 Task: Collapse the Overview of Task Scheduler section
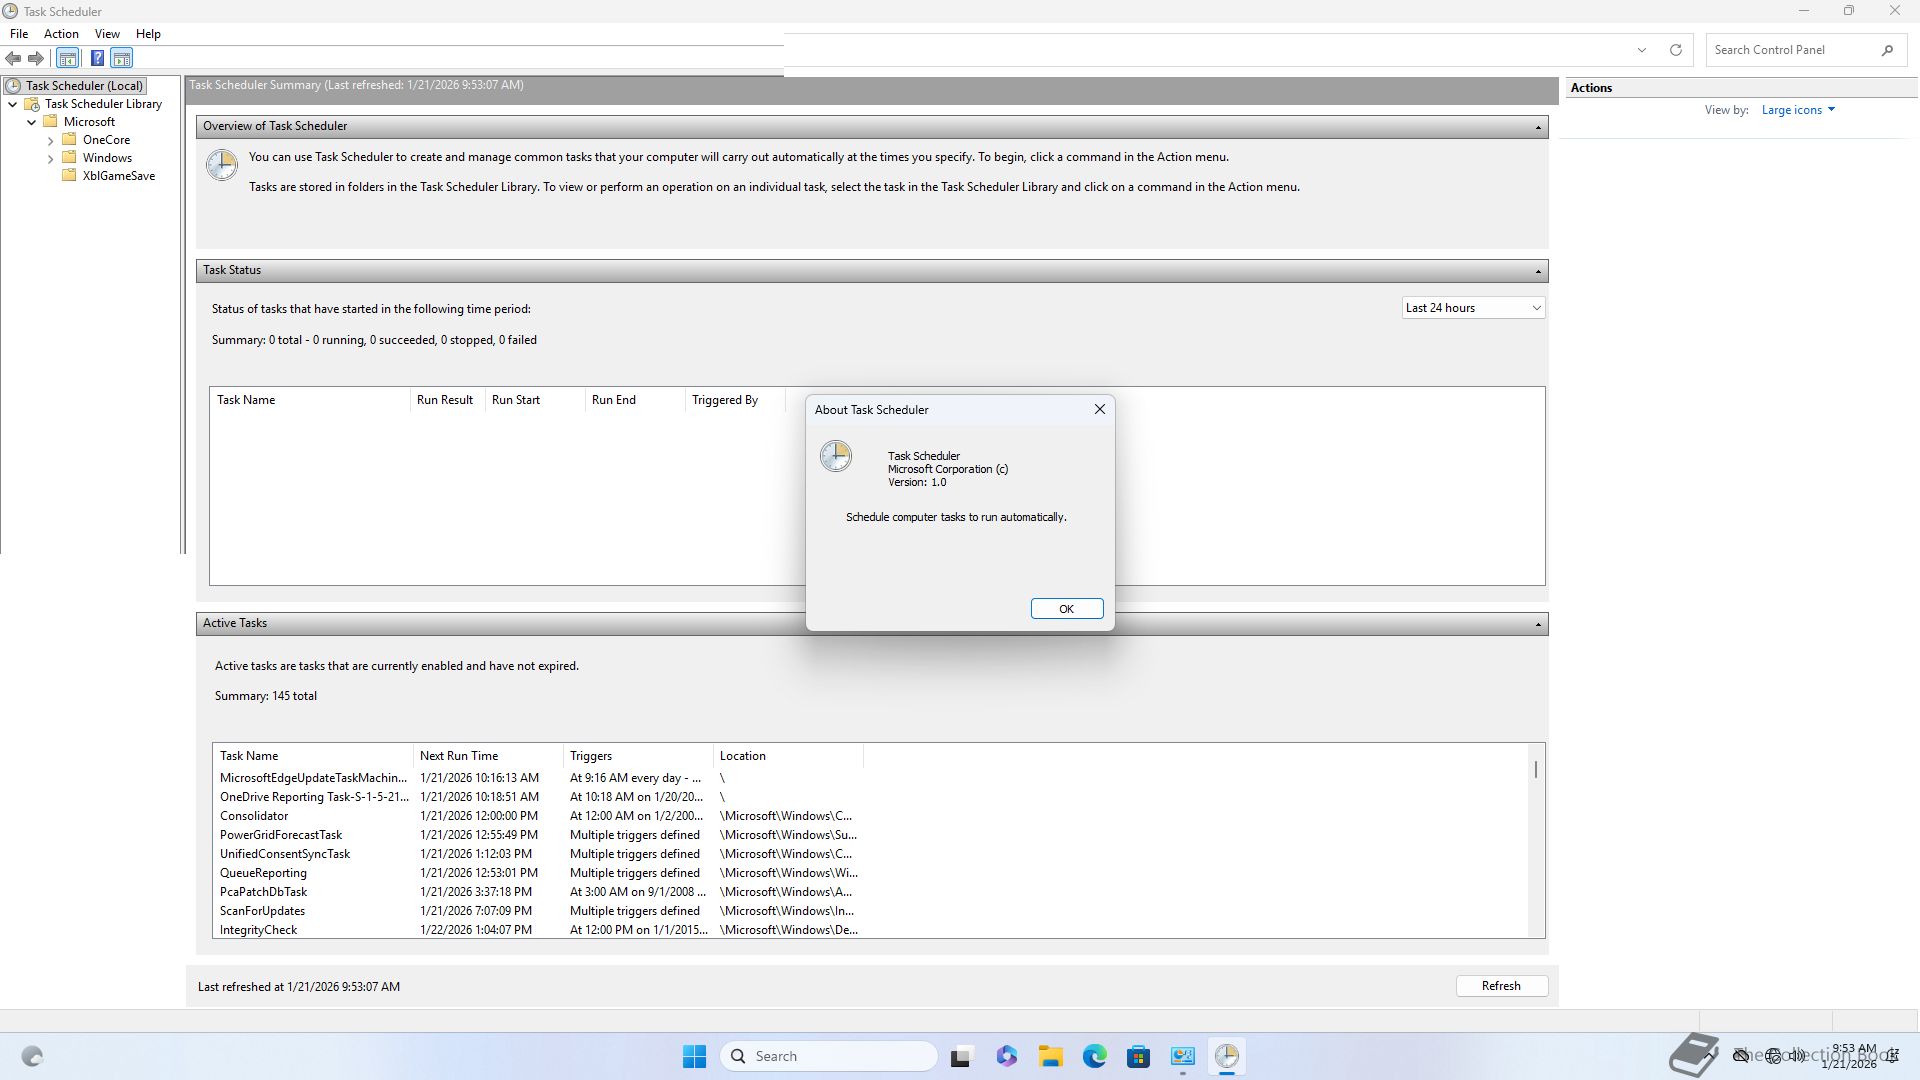click(x=1538, y=127)
